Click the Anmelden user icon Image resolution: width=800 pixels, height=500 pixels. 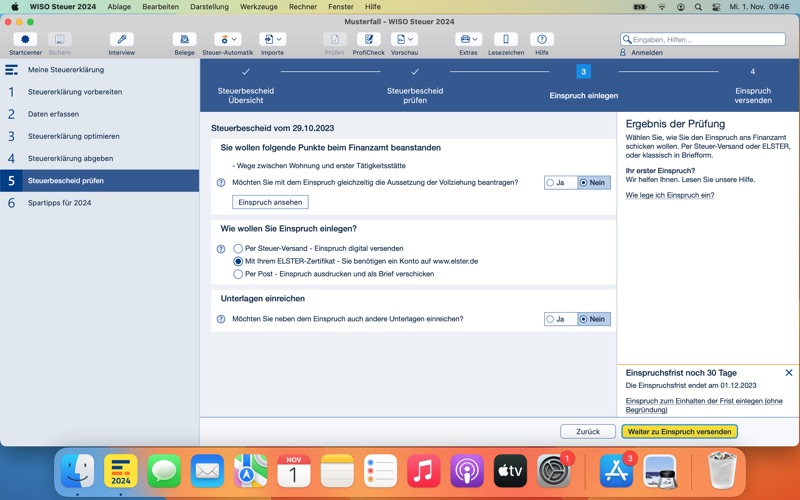(x=623, y=52)
